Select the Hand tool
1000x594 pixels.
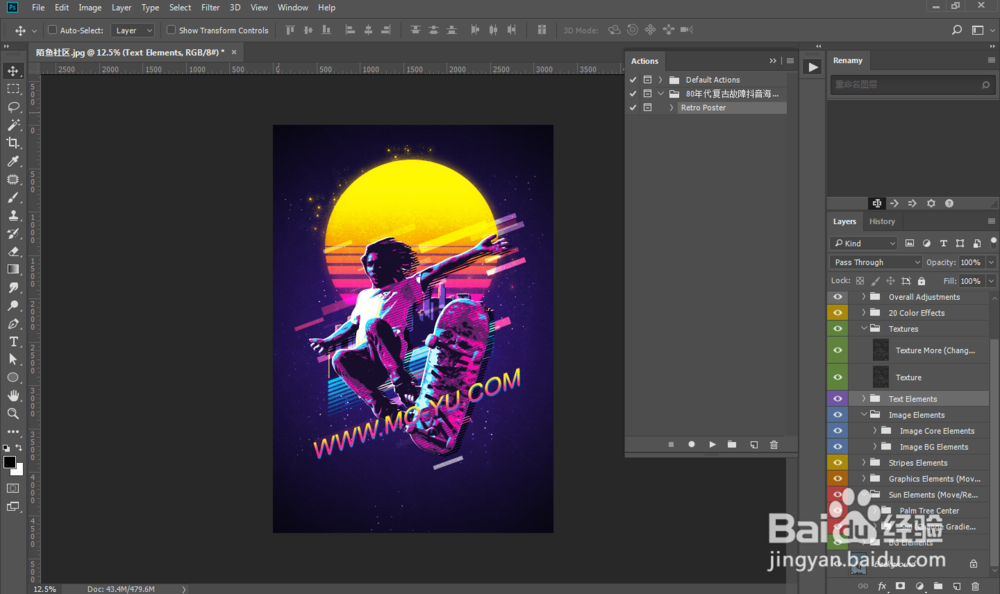point(13,396)
